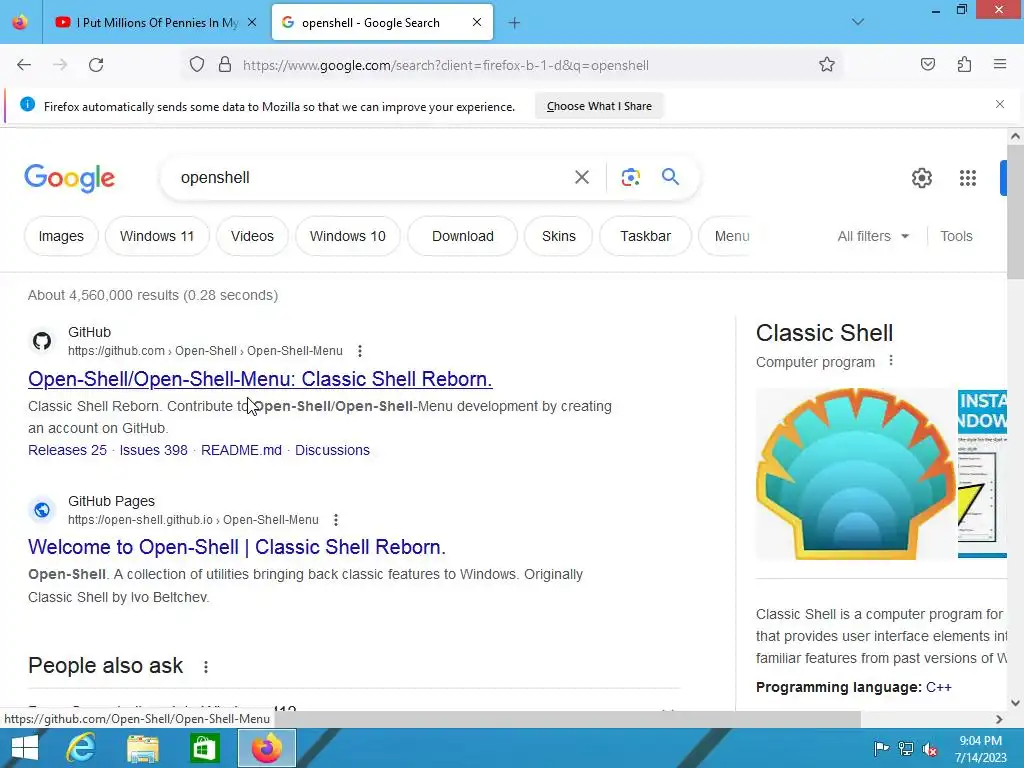
Task: Open the Tools search options
Action: tap(956, 236)
